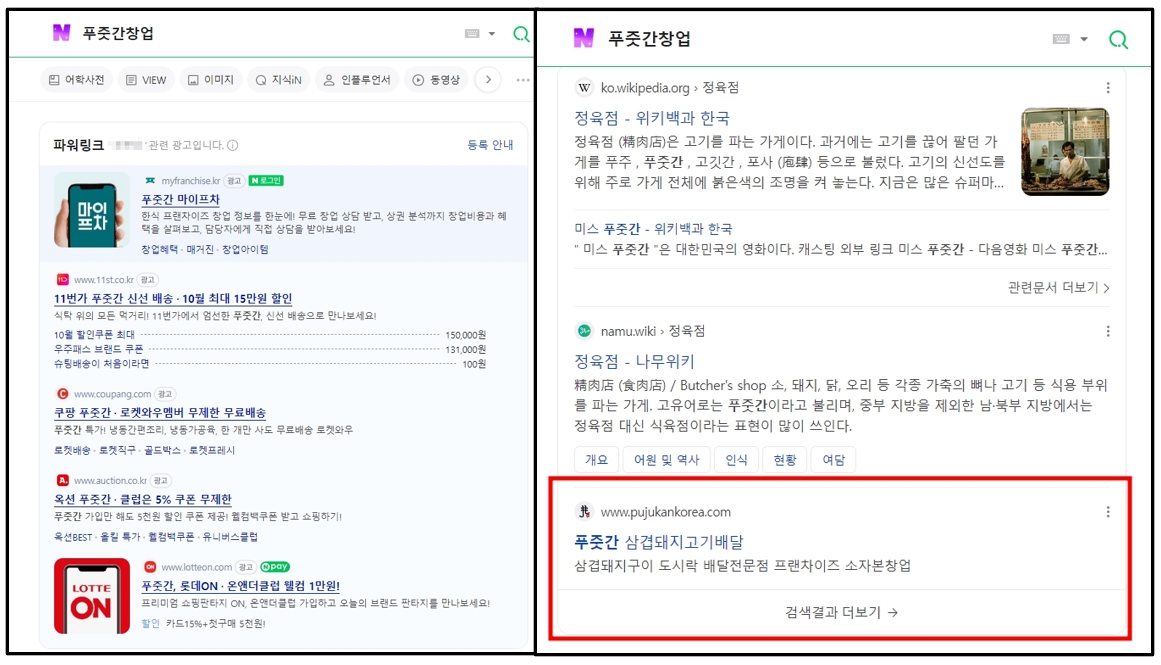Click the 어원 및 역사 section chip
1161x665 pixels.
pyautogui.click(x=667, y=460)
